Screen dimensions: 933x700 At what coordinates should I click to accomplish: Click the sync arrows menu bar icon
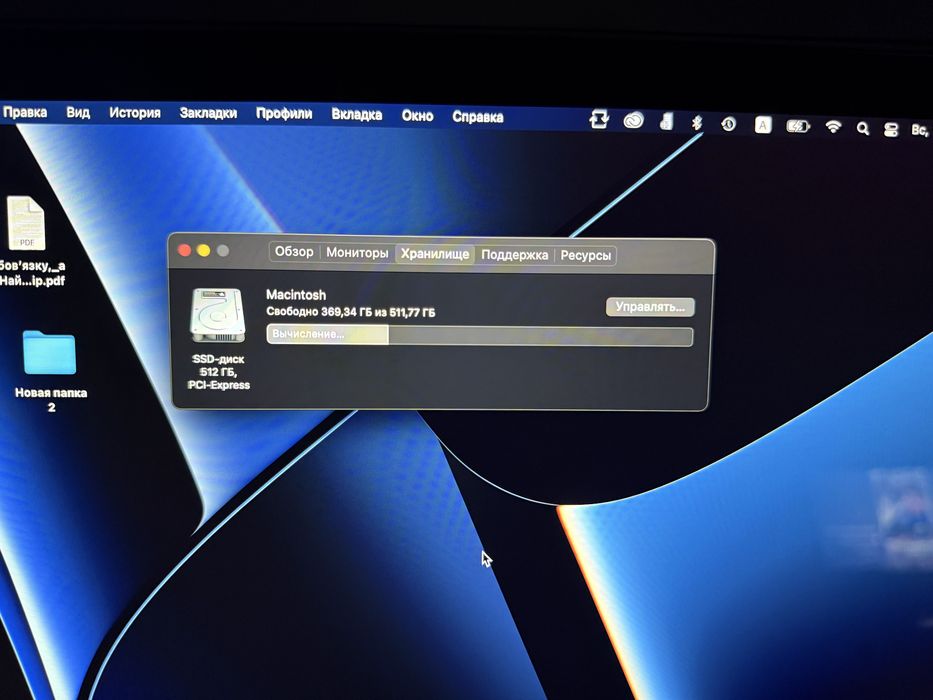coord(599,120)
